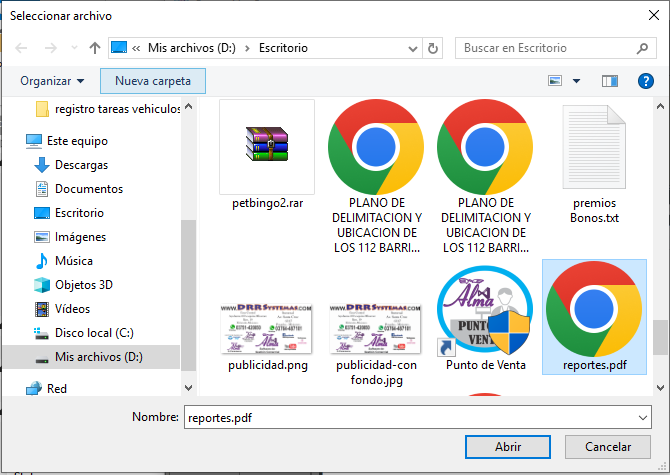Click the Nueva carpeta button
670x475 pixels.
tap(152, 81)
